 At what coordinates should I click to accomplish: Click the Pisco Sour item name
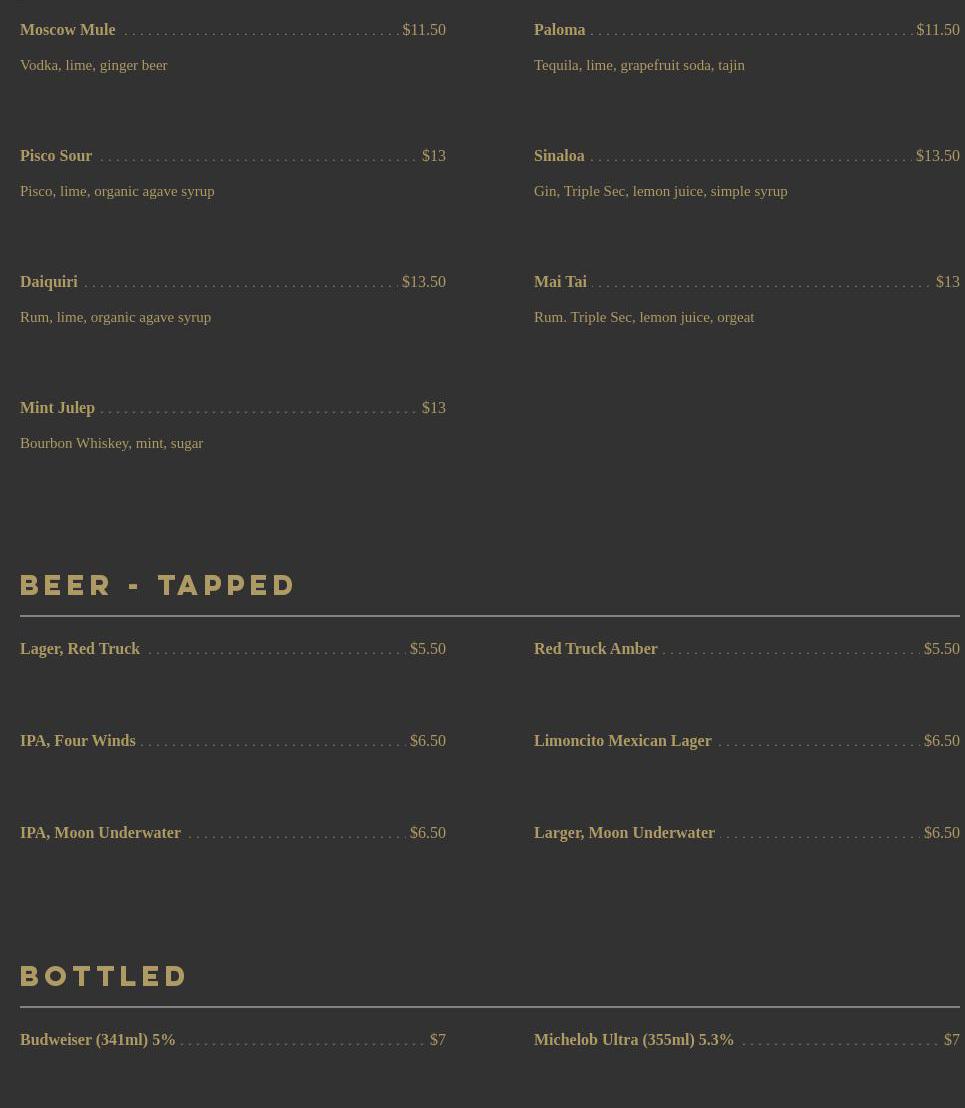[x=56, y=156]
